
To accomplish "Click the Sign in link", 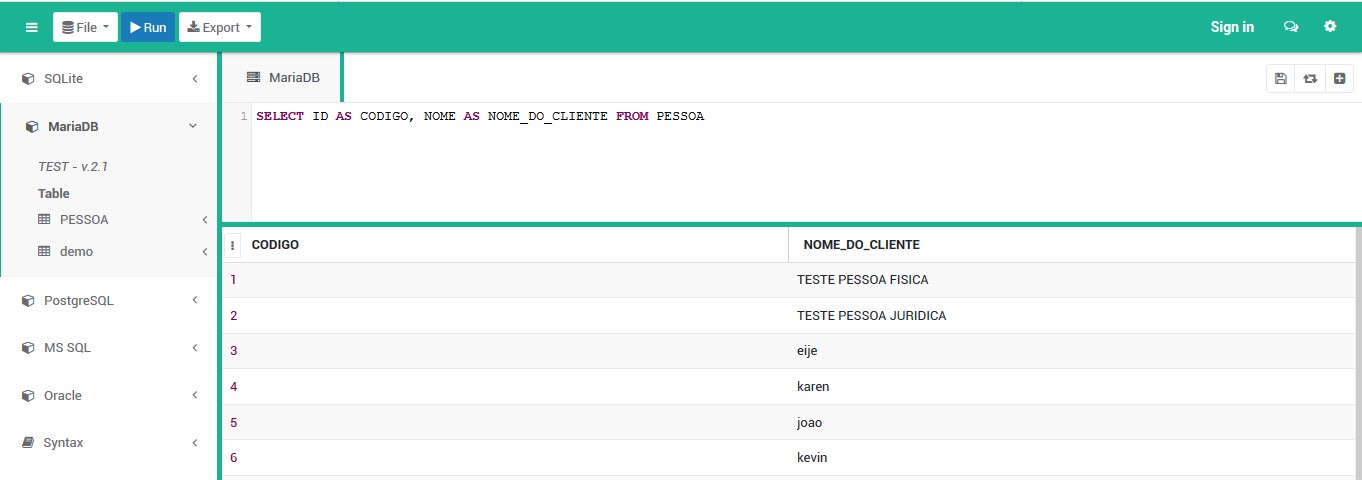I will pyautogui.click(x=1232, y=27).
